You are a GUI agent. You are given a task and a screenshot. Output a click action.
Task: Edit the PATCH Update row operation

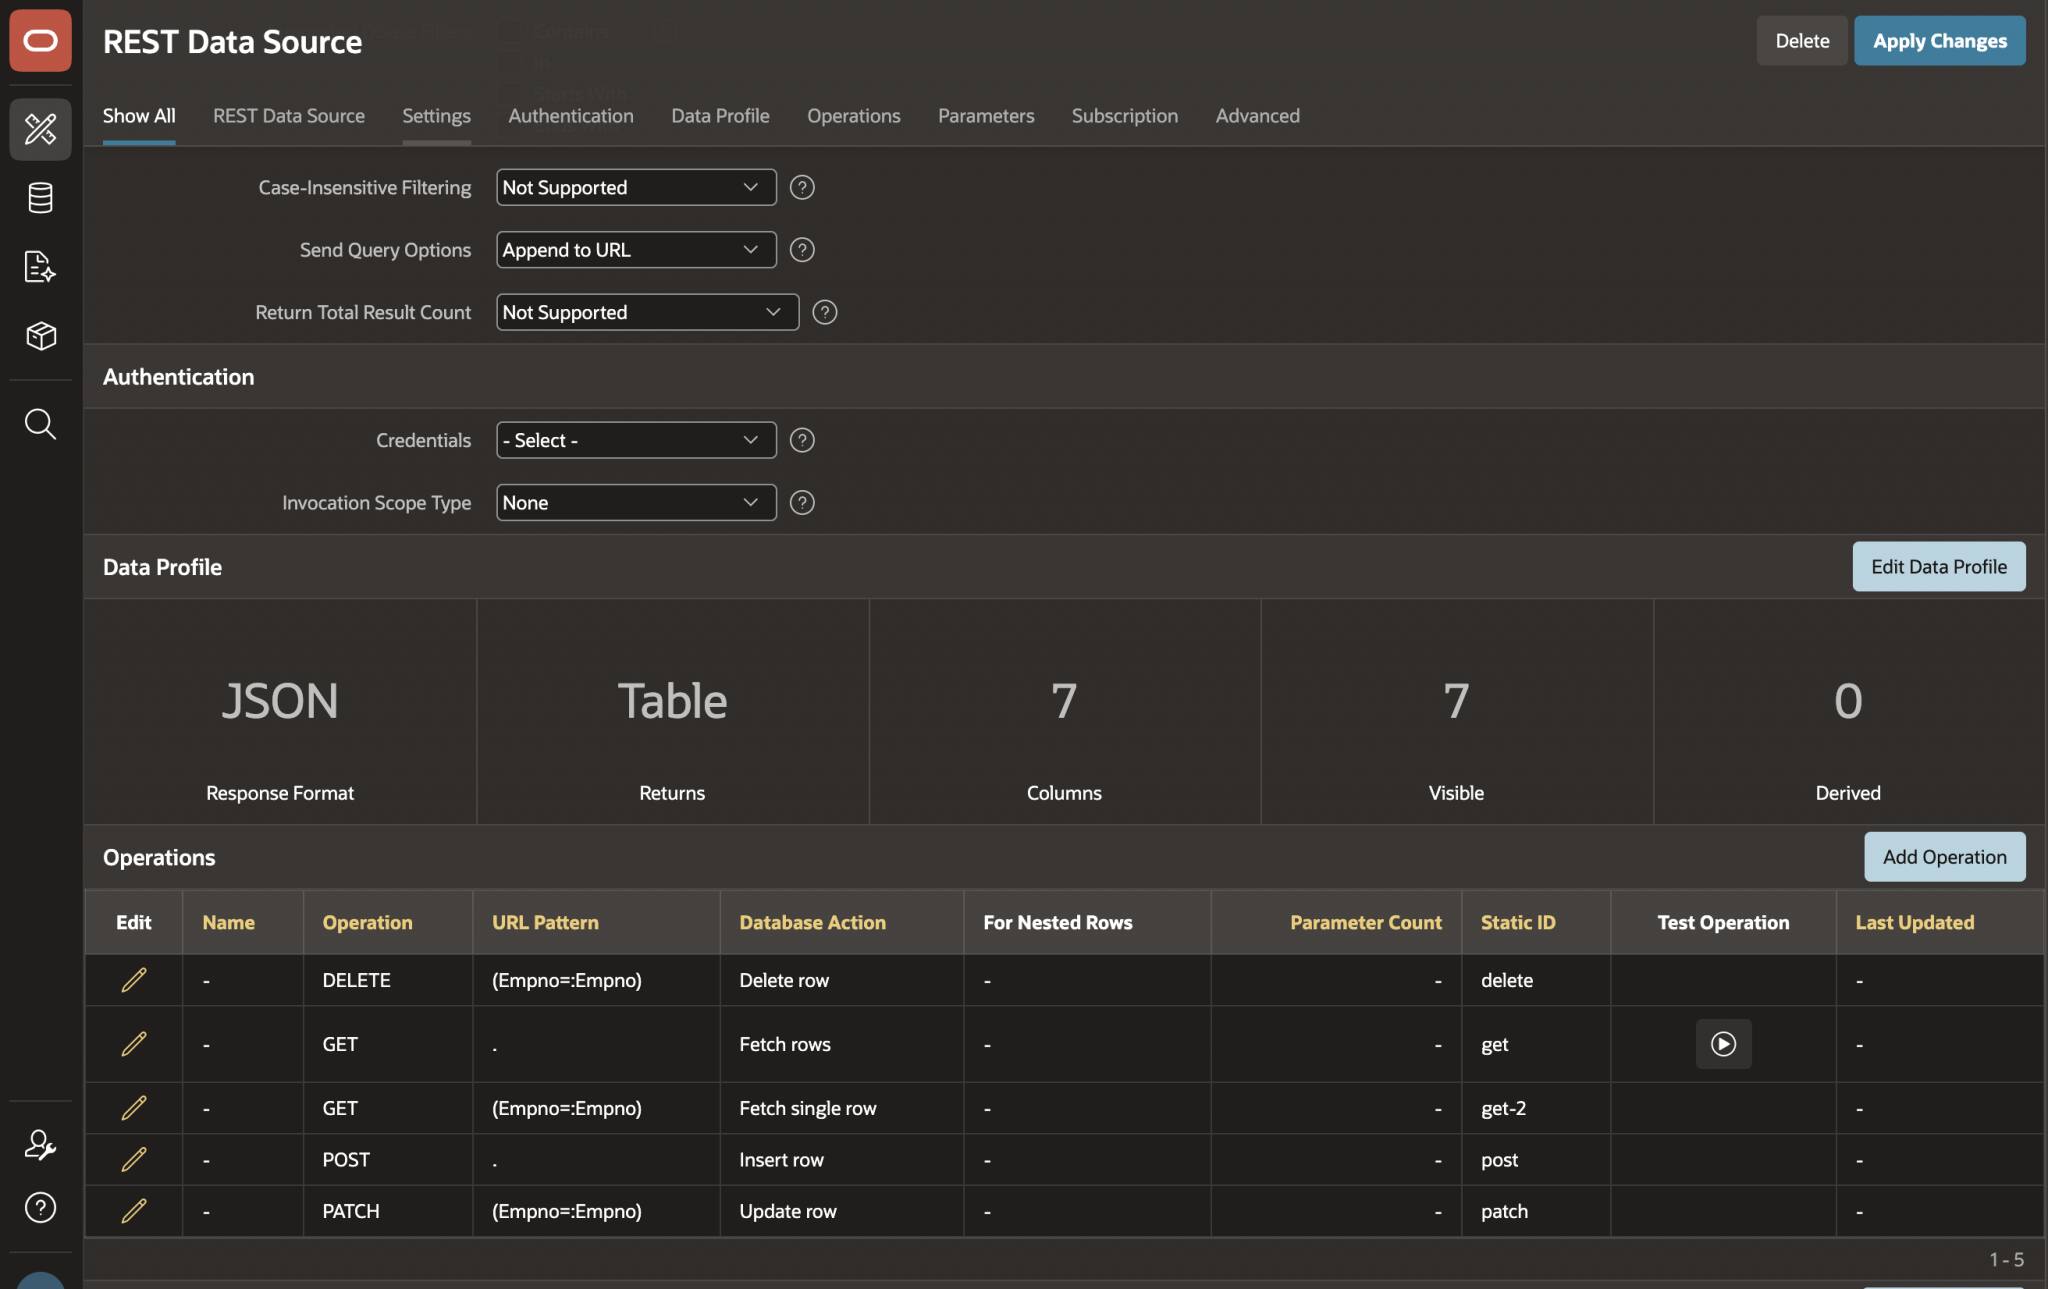point(134,1211)
